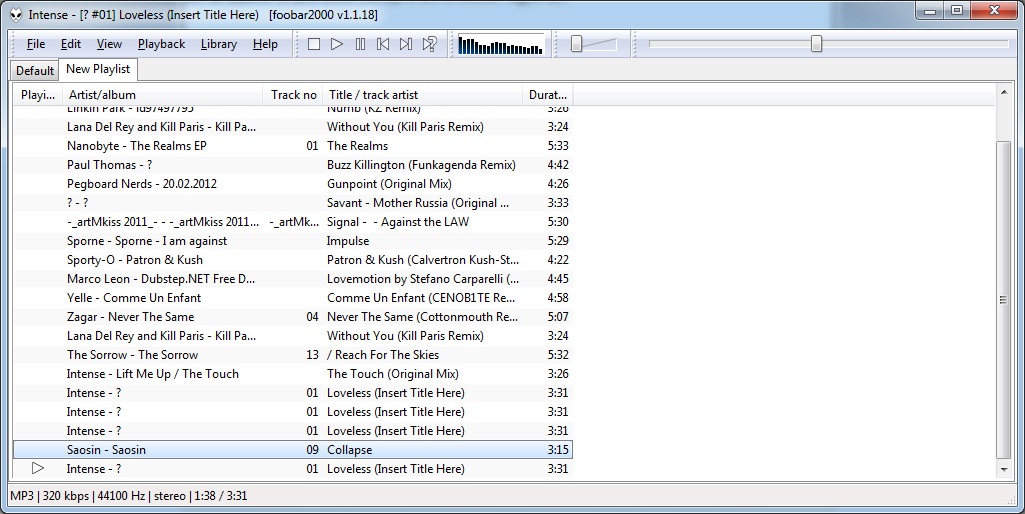This screenshot has width=1025, height=514.
Task: Click the Stop playback button
Action: click(x=314, y=44)
